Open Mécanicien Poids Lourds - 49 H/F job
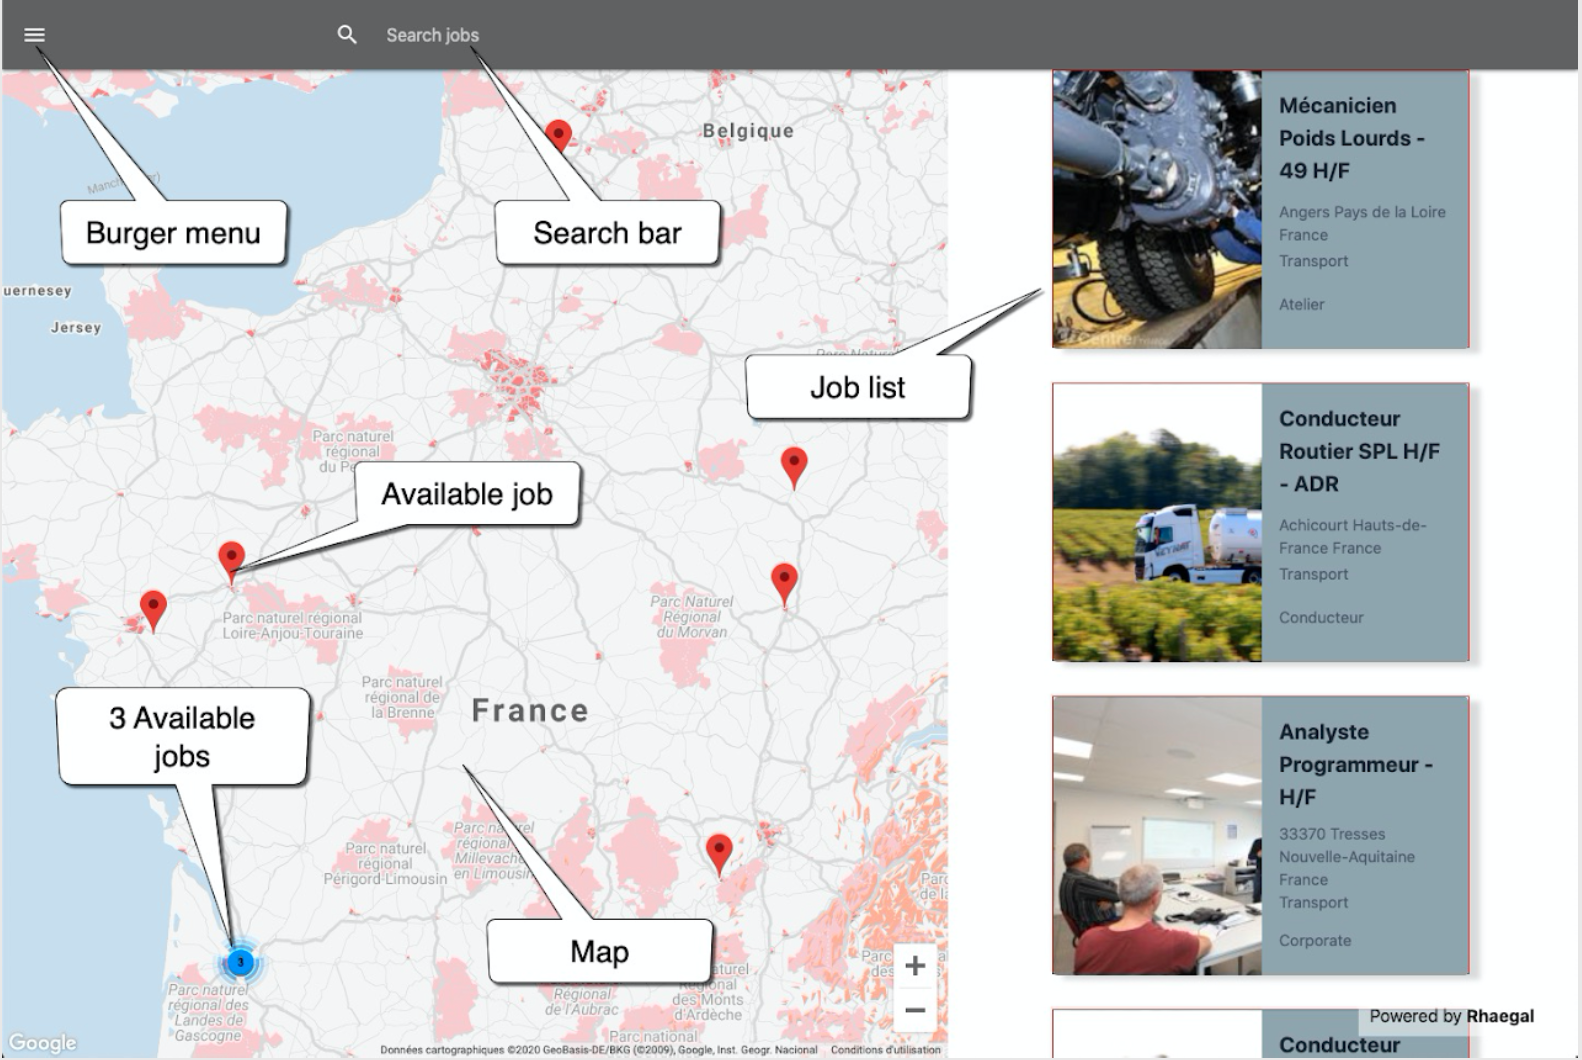Screen dimensions: 1582x1060 [x=1351, y=138]
